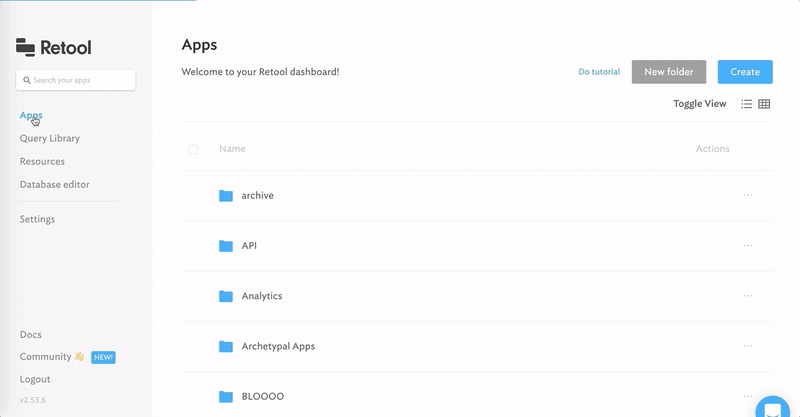Click the archive folder icon
The image size is (800, 417).
(226, 195)
